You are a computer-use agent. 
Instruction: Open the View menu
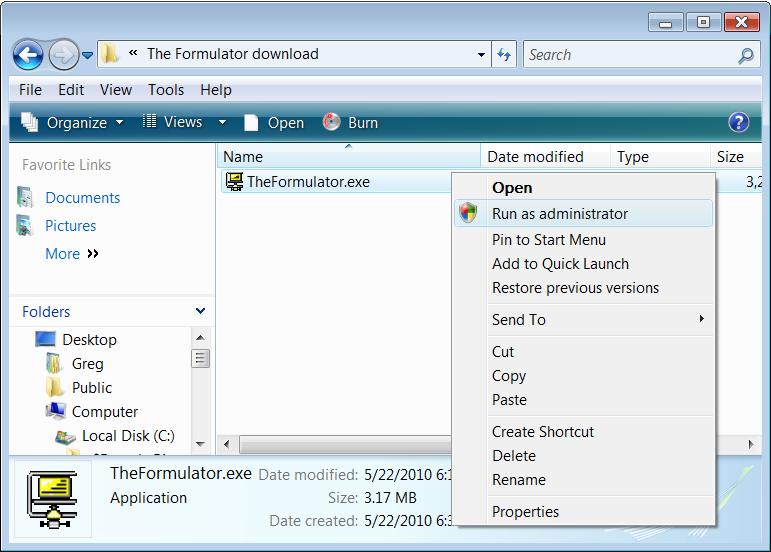click(x=116, y=90)
